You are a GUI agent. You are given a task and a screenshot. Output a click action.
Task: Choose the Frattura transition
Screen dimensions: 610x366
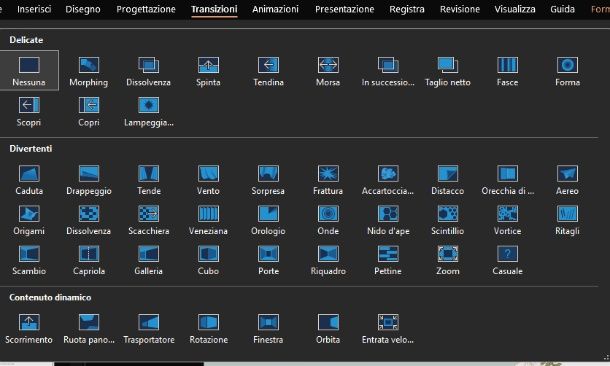[x=328, y=179]
